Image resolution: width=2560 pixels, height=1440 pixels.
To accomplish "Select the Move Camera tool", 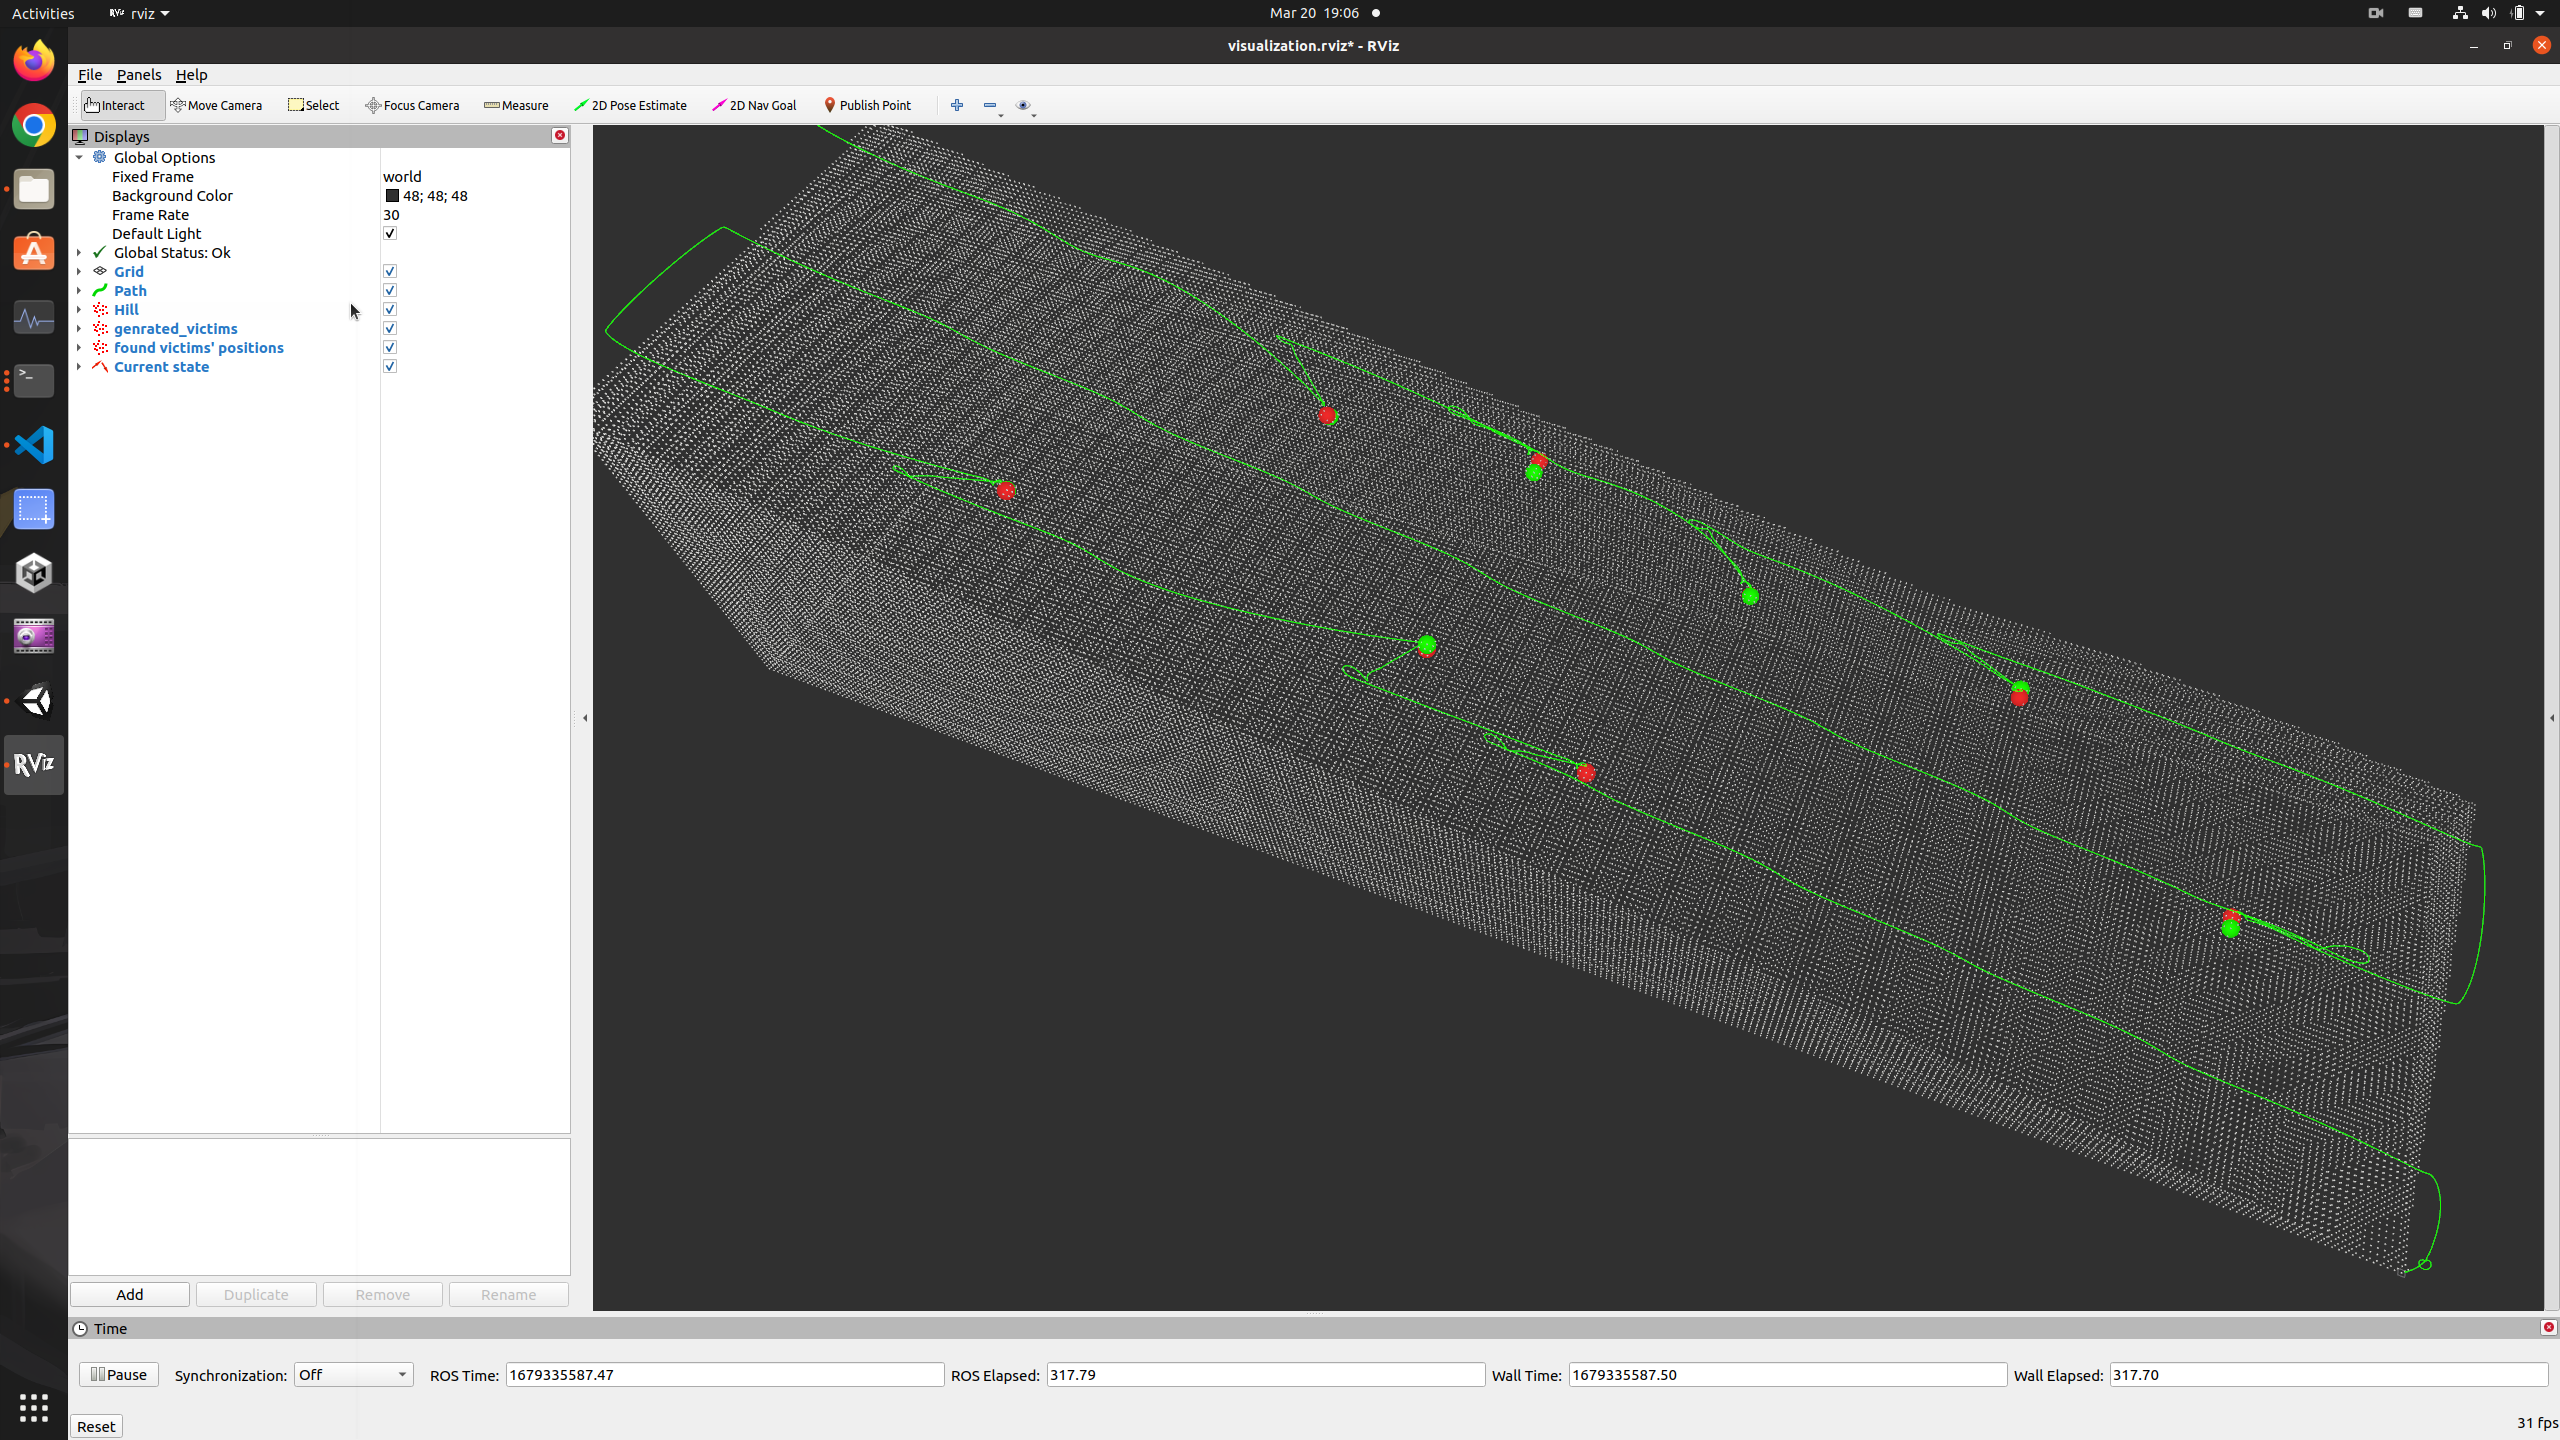I will (216, 105).
